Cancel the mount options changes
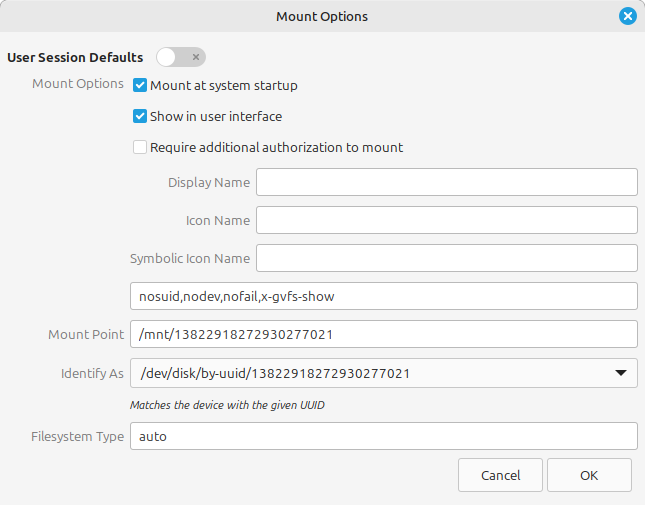Viewport: 645px width, 505px height. pyautogui.click(x=501, y=475)
